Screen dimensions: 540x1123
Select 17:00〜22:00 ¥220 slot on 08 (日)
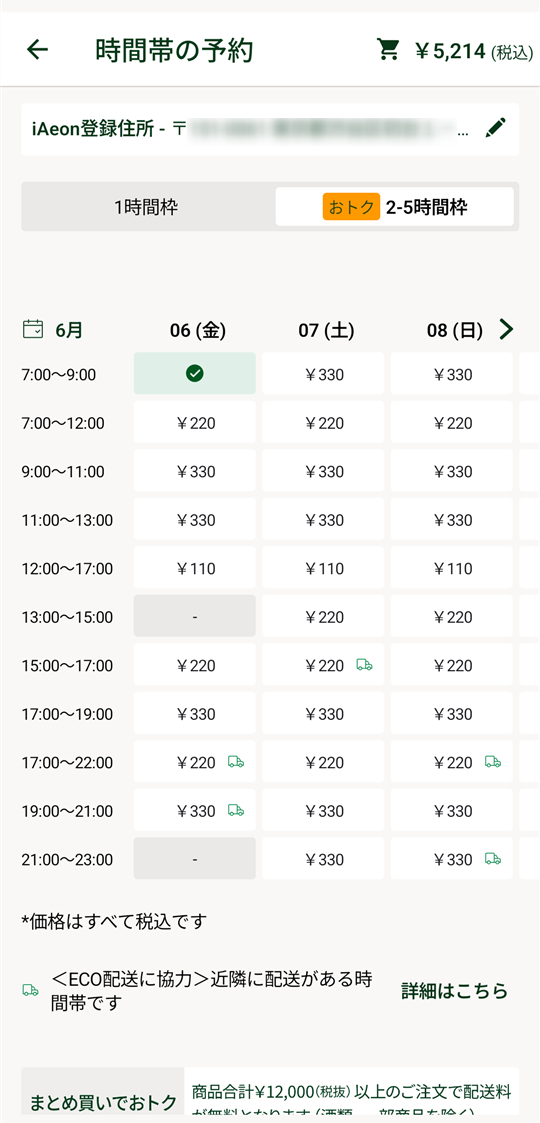(451, 762)
